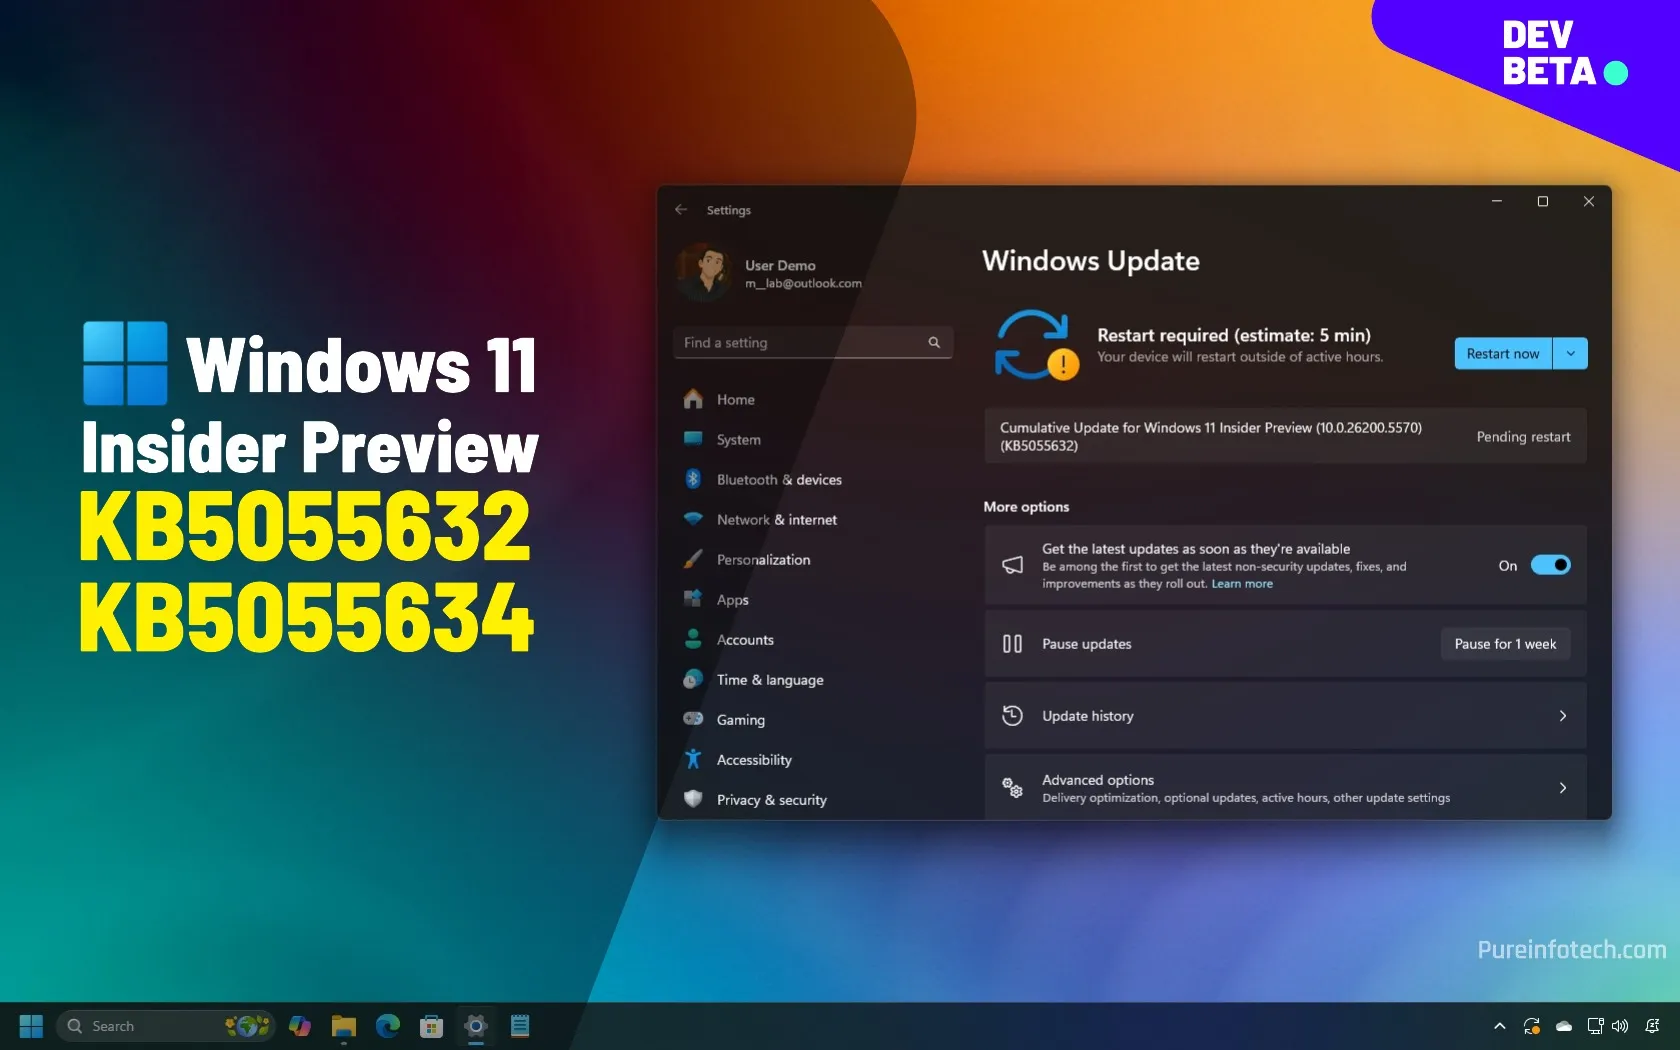The image size is (1680, 1050).
Task: Click the Settings back arrow
Action: click(681, 210)
